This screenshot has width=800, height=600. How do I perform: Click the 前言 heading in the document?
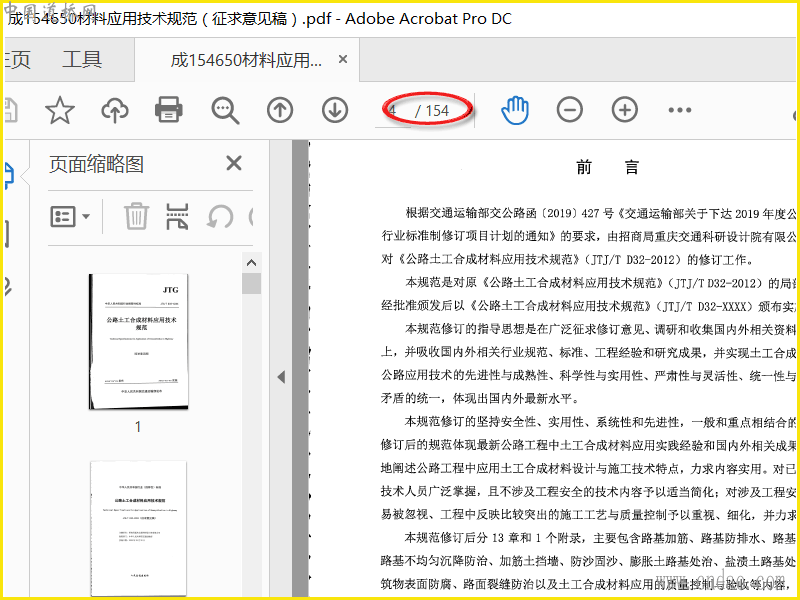click(x=607, y=167)
